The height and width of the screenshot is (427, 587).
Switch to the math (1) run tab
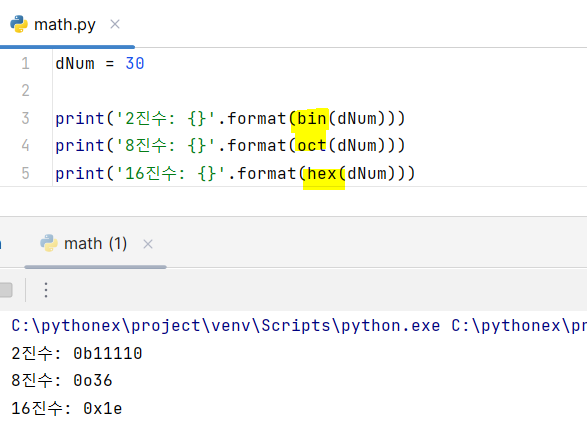pos(95,244)
